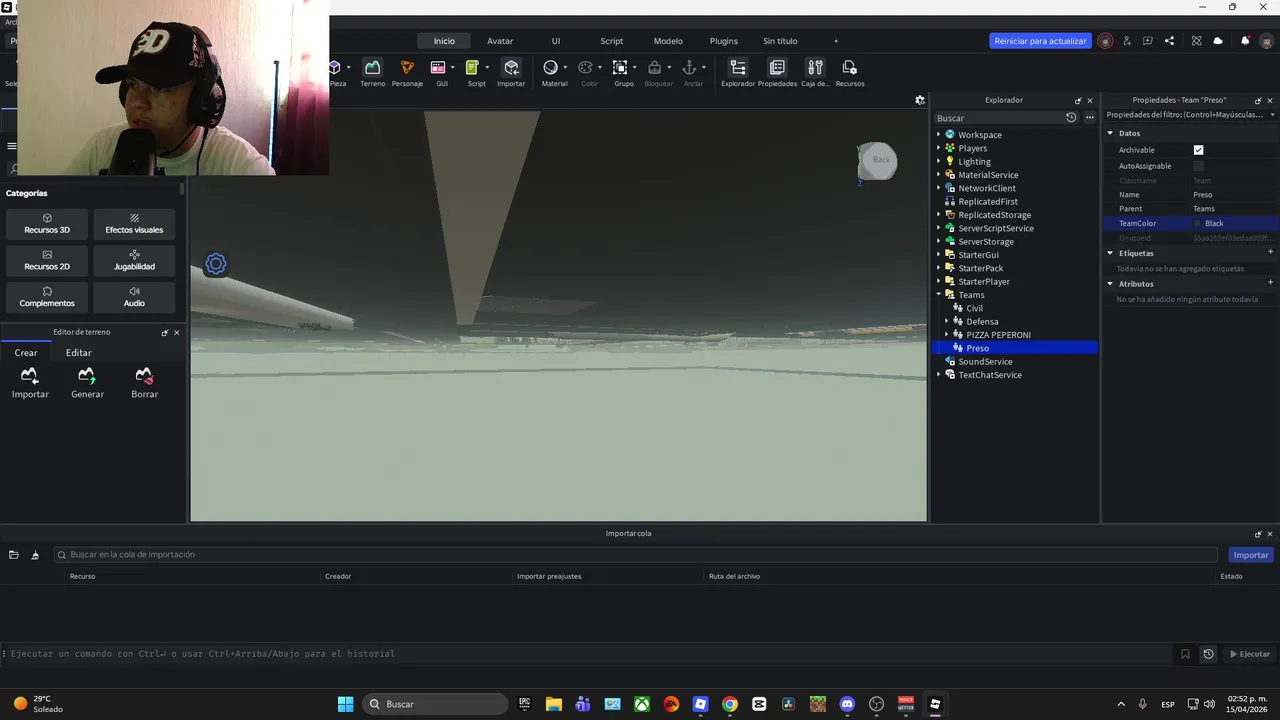Expand the Players tree node
This screenshot has height=720, width=1280.
point(938,148)
